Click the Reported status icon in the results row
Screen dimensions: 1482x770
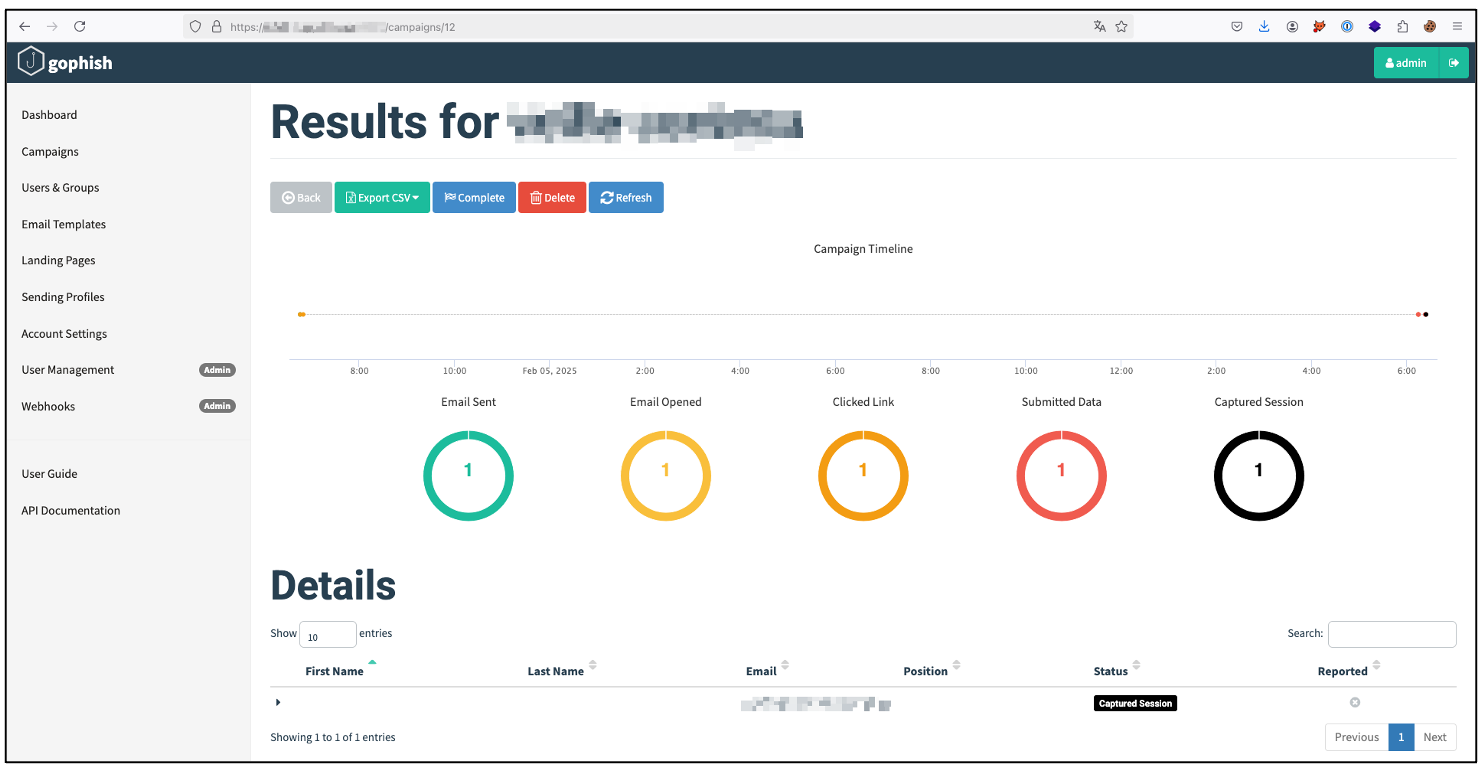(x=1355, y=702)
